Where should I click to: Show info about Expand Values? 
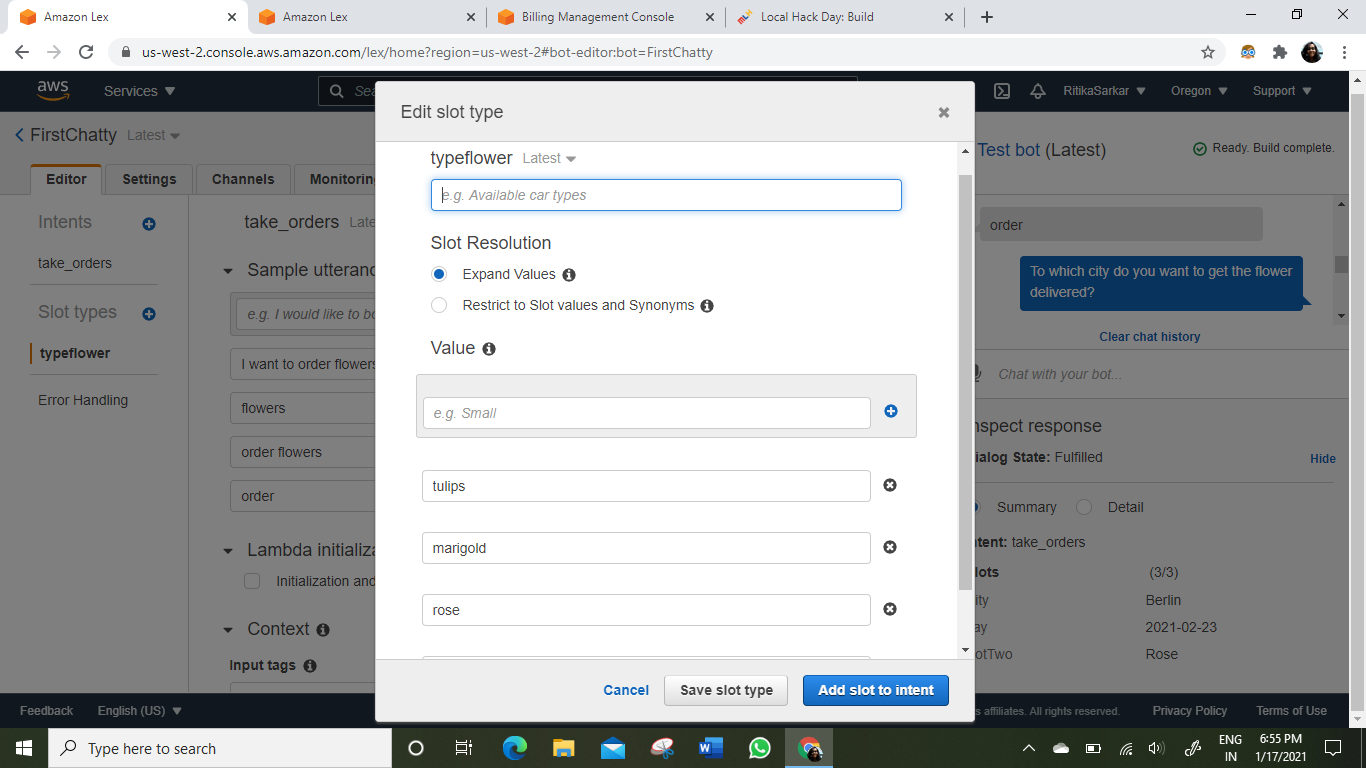[569, 275]
